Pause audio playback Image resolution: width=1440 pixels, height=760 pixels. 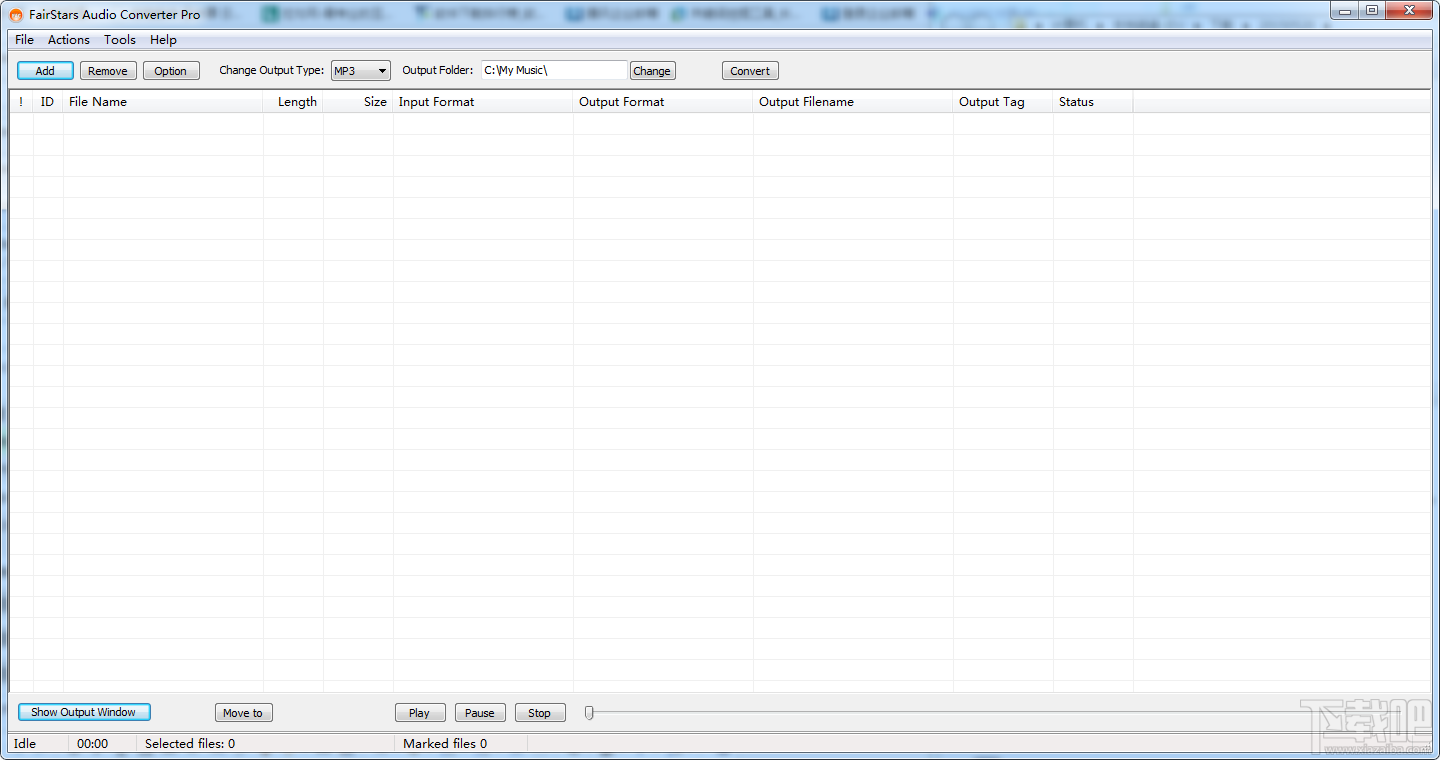click(480, 713)
